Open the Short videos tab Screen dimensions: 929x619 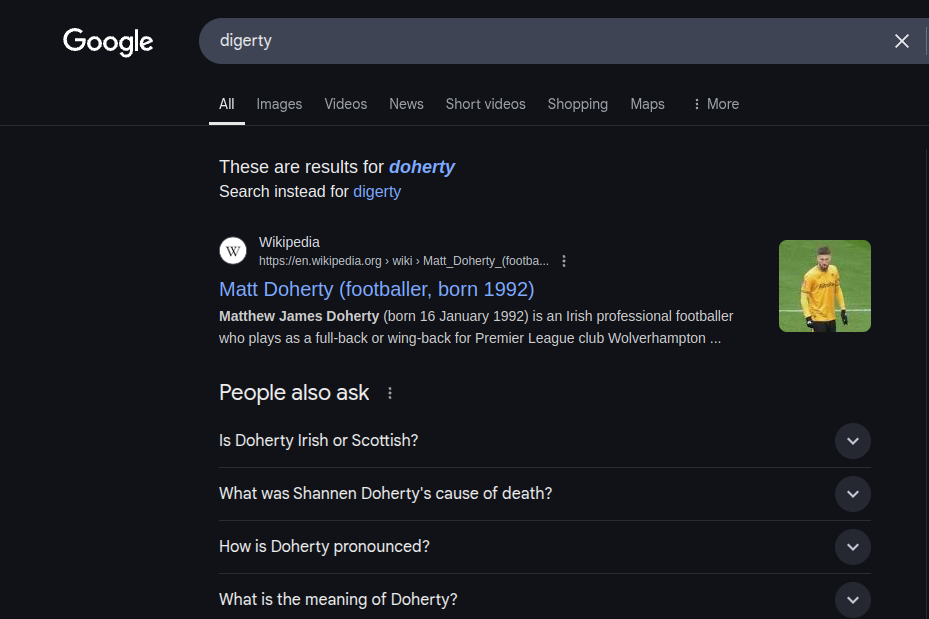(485, 104)
